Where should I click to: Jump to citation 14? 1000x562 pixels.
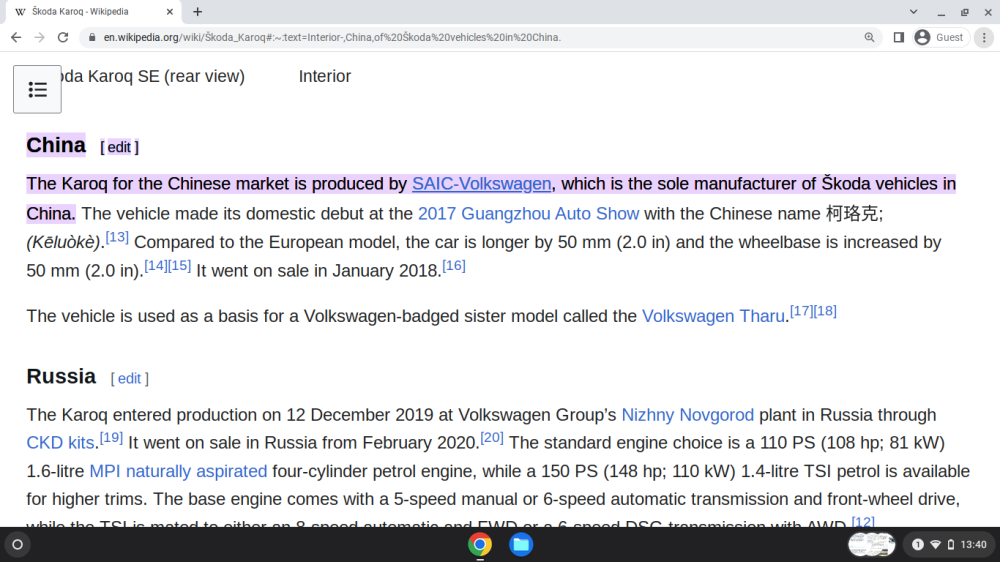pyautogui.click(x=156, y=266)
